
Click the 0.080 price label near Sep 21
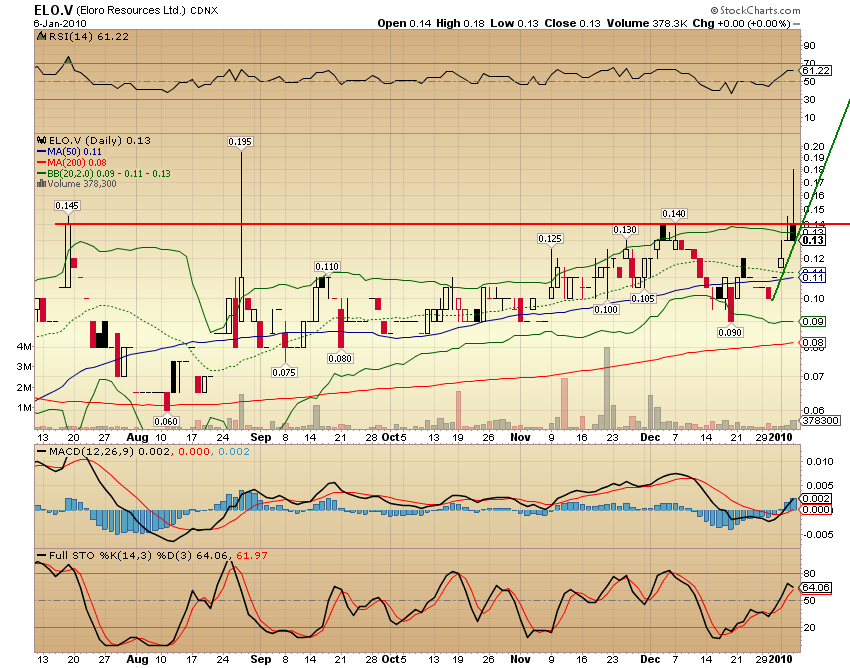(x=340, y=358)
